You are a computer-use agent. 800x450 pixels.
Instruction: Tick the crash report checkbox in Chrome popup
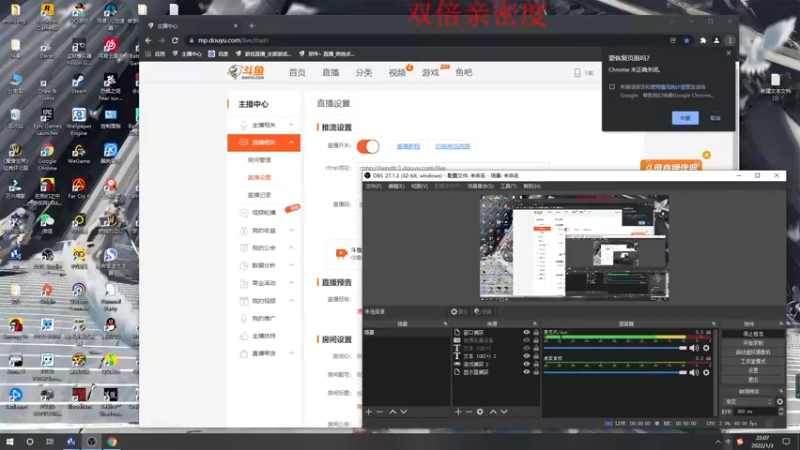612,87
